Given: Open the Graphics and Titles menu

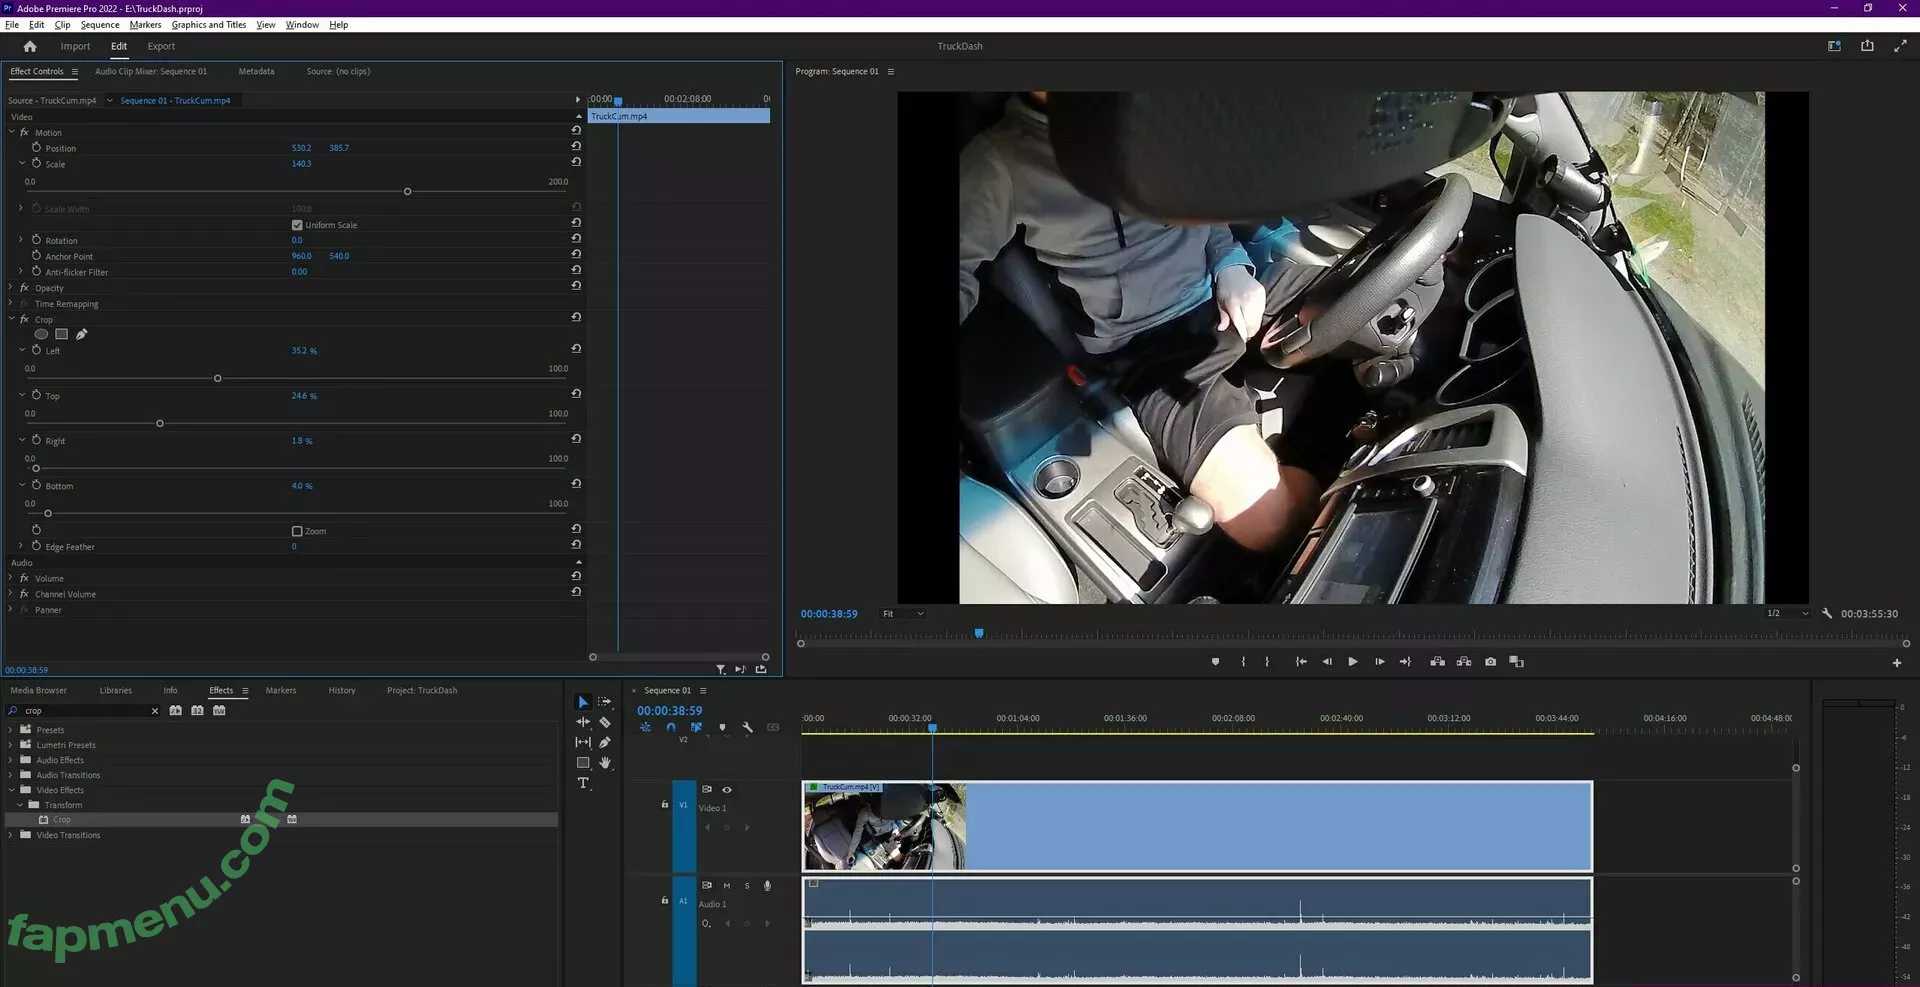Looking at the screenshot, I should tap(209, 25).
